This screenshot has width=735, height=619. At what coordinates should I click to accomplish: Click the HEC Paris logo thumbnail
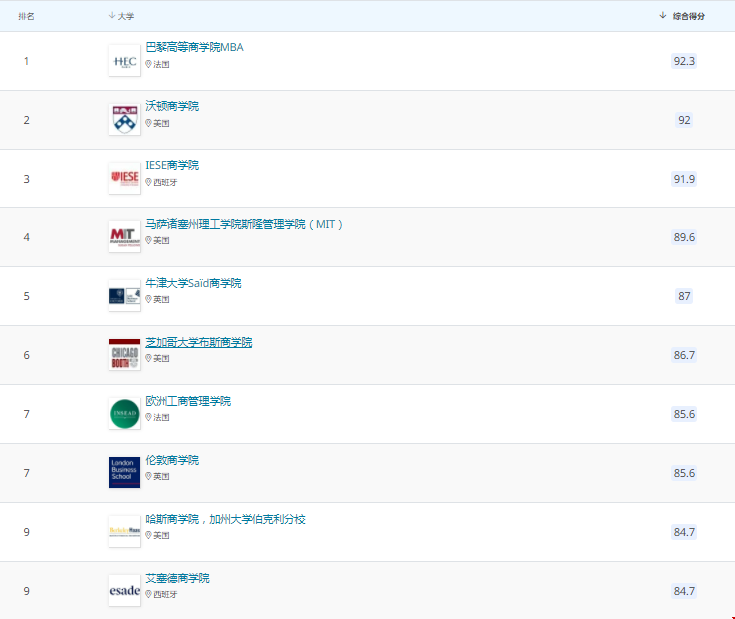coord(124,61)
